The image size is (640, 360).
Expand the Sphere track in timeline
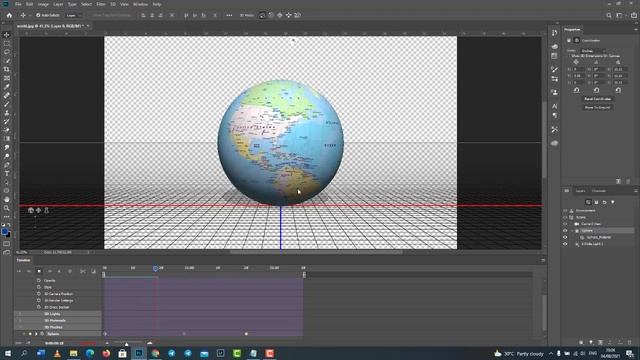point(36,334)
